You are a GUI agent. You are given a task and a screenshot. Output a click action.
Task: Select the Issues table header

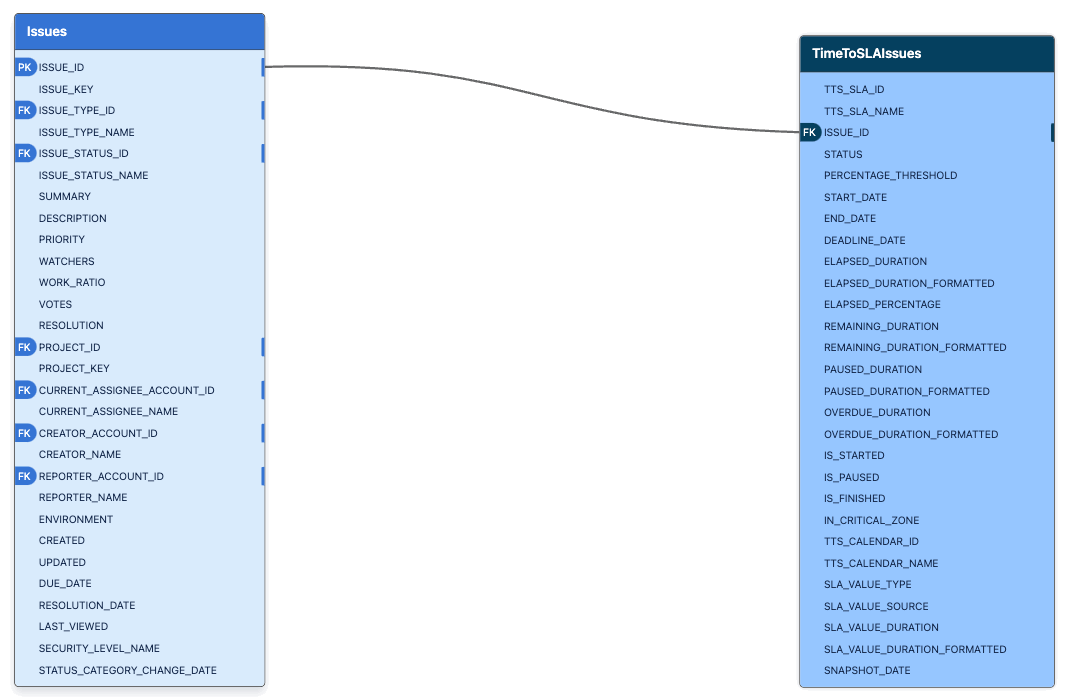[139, 31]
